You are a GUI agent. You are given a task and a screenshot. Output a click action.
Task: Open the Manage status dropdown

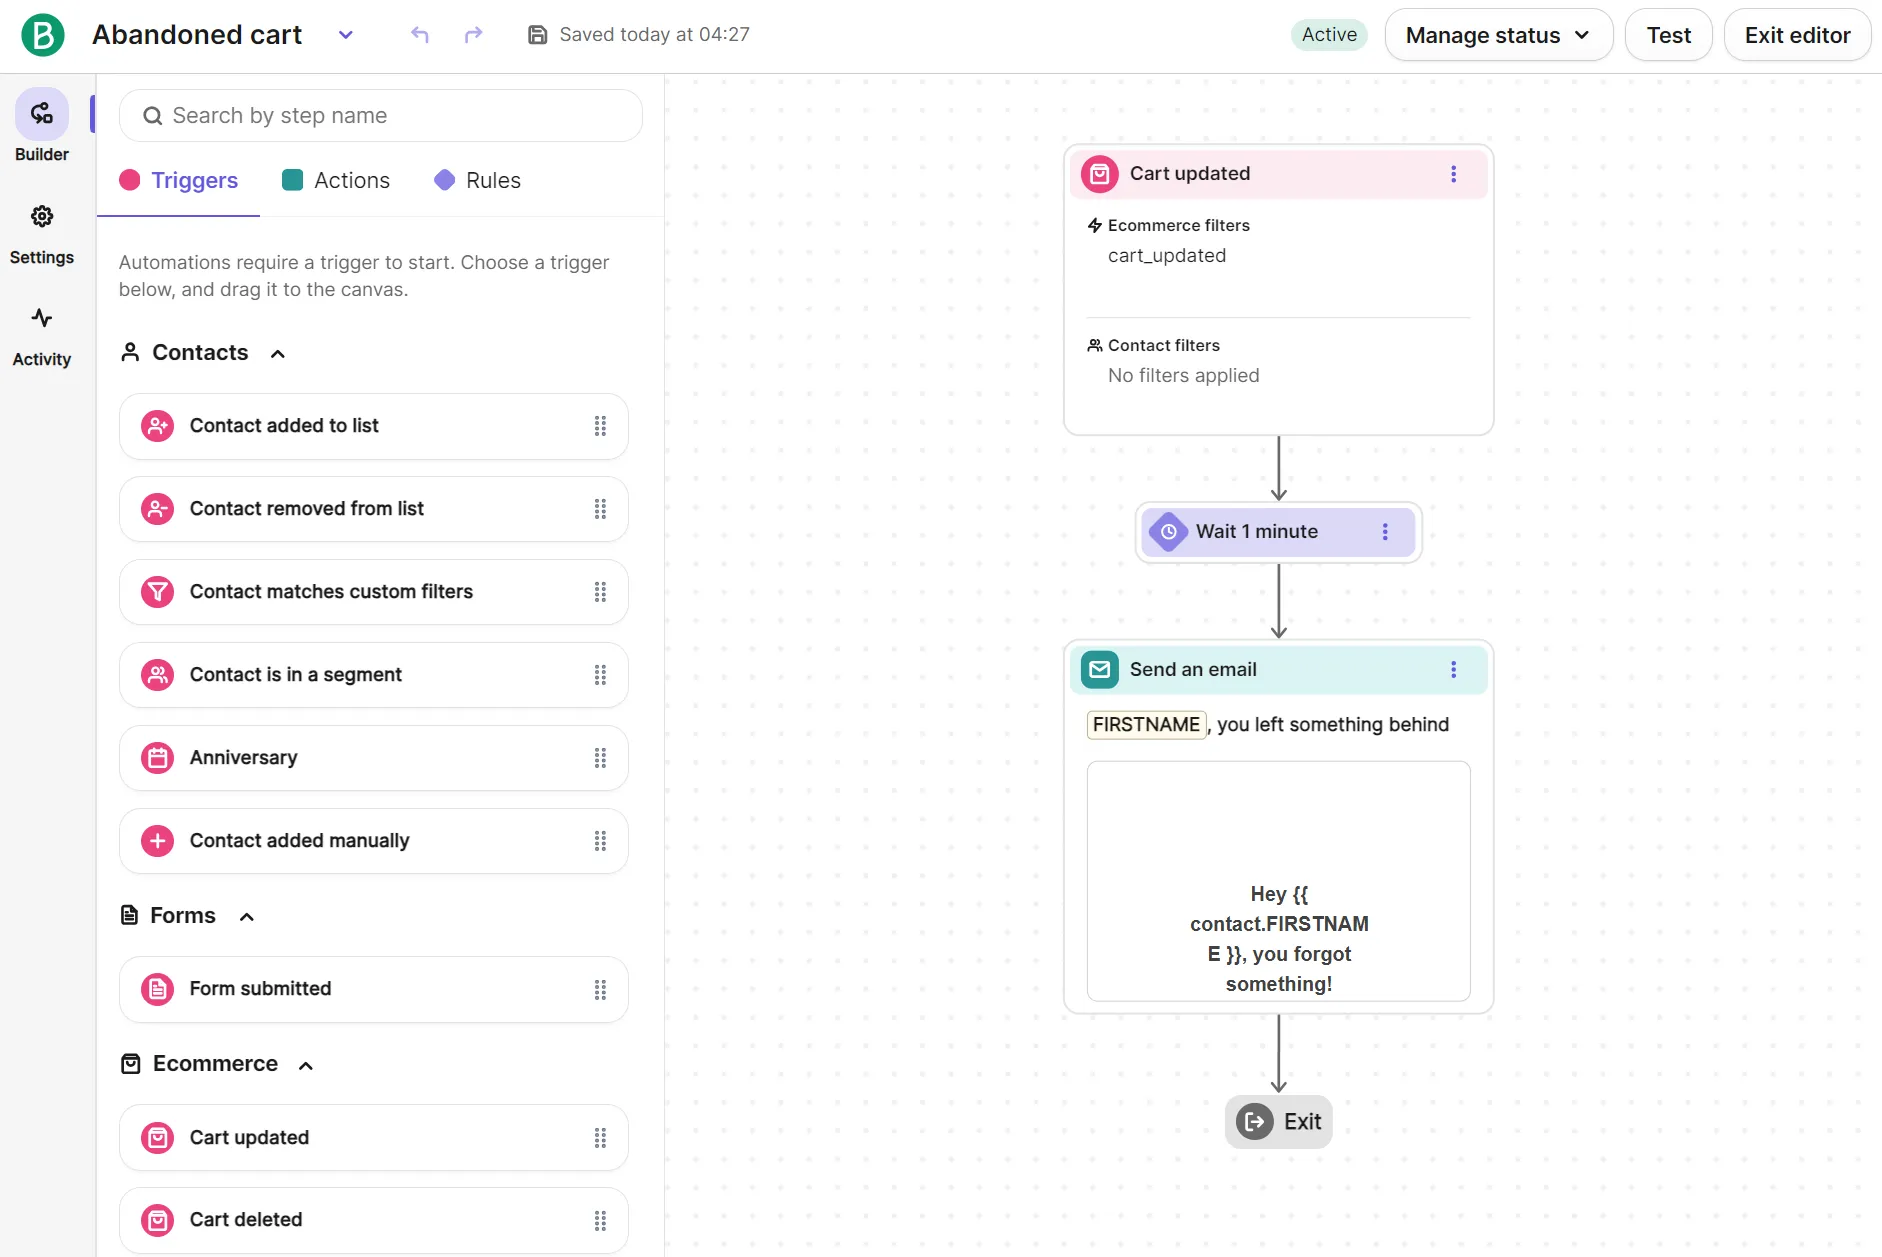[x=1498, y=35]
